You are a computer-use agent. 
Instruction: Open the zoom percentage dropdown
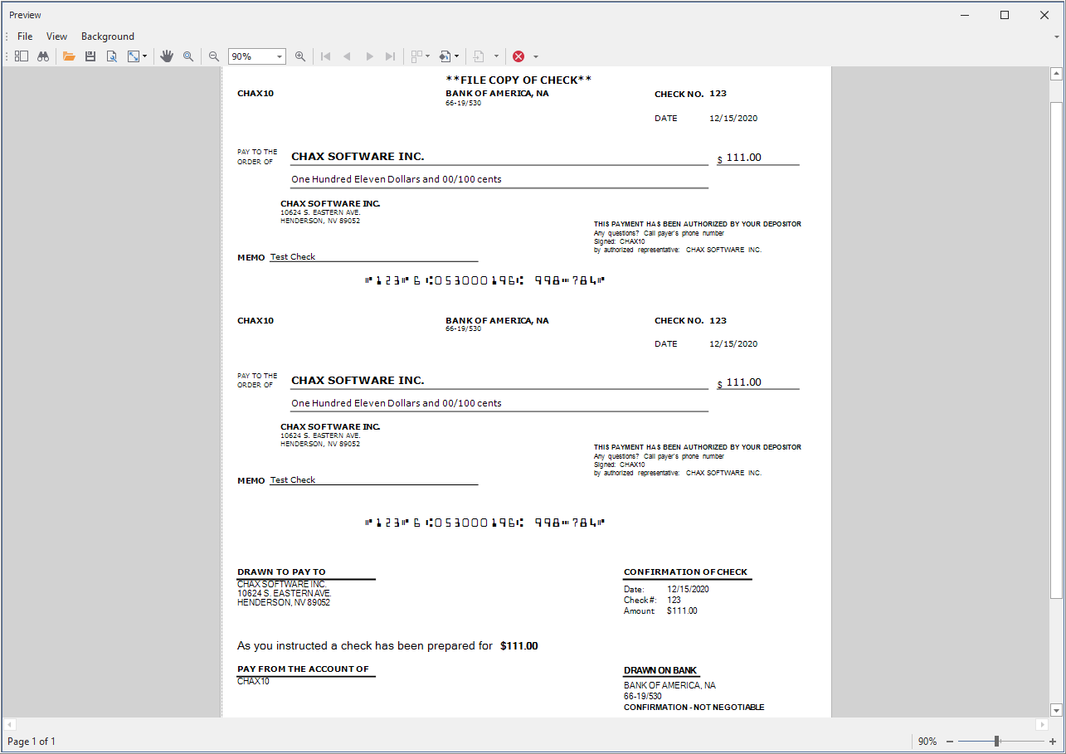(280, 56)
